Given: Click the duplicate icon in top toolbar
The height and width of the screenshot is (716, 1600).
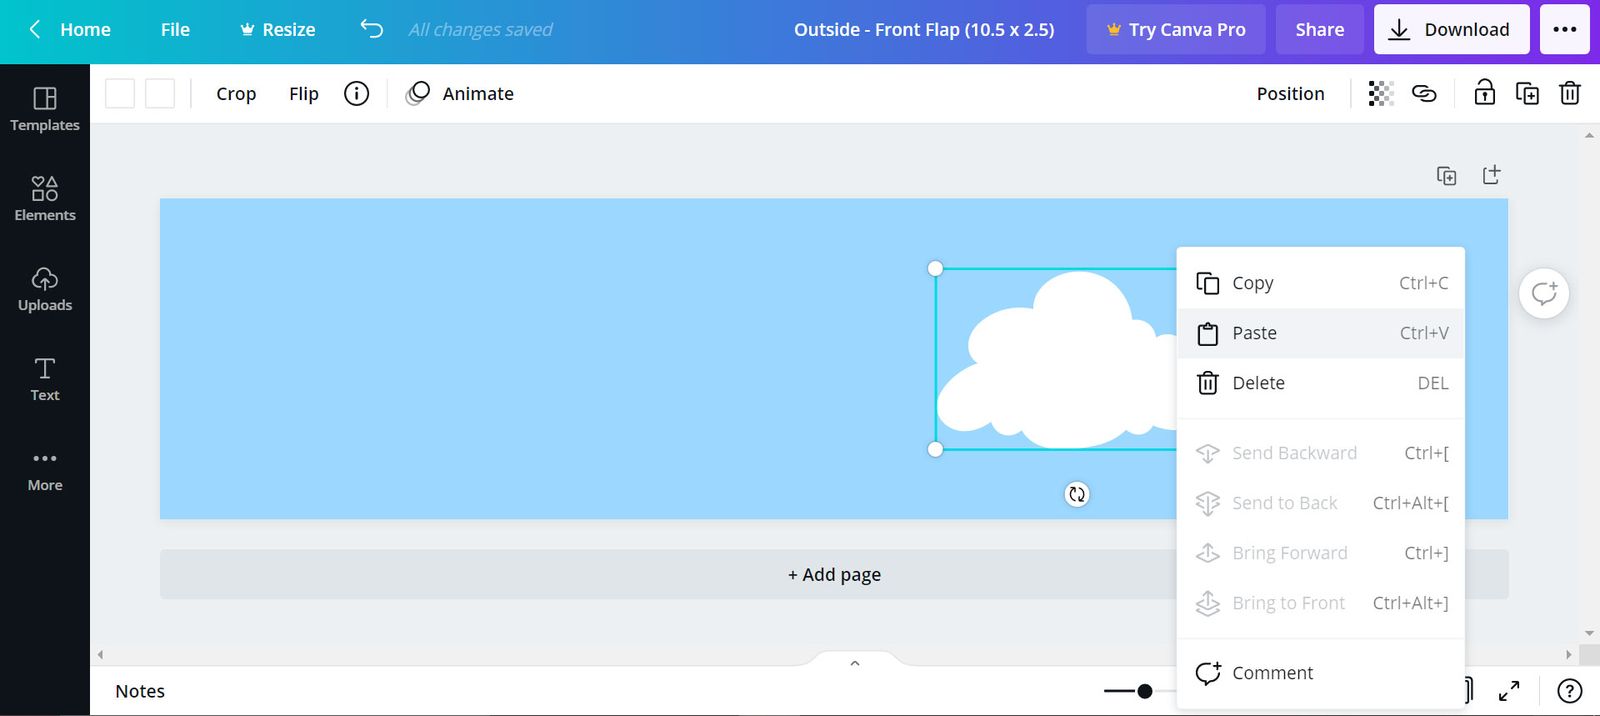Looking at the screenshot, I should pyautogui.click(x=1527, y=94).
